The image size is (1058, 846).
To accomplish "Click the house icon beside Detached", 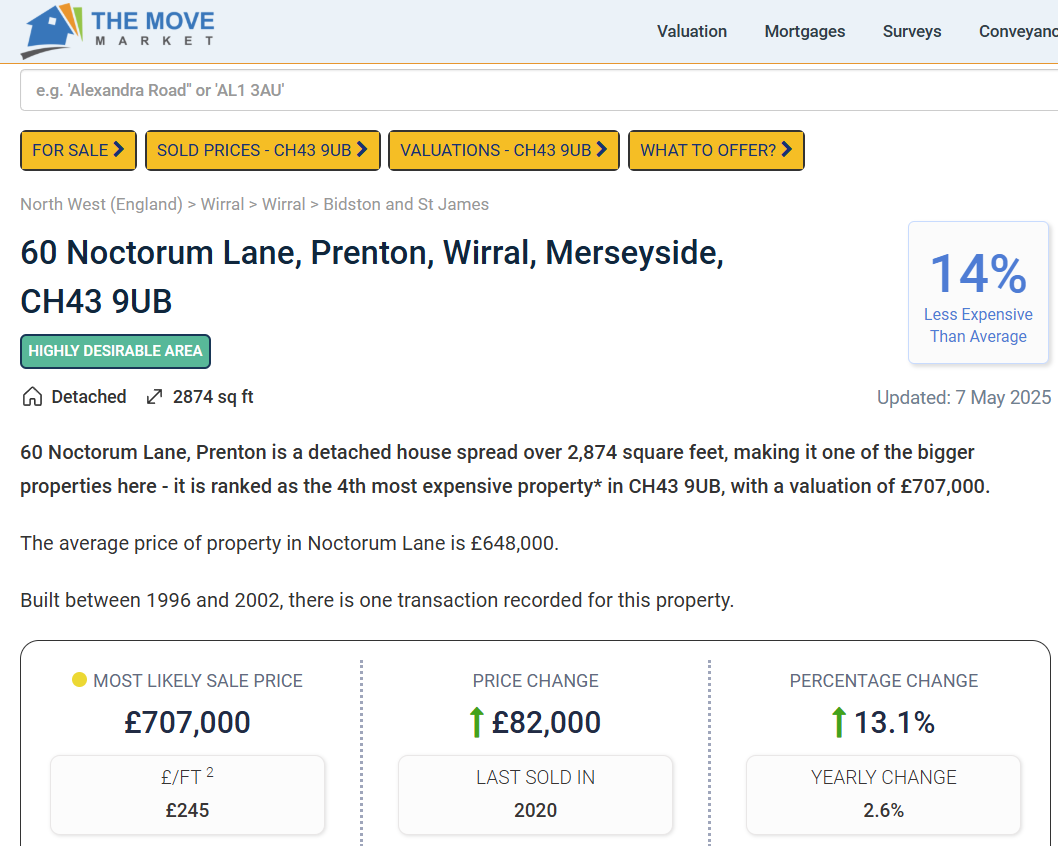I will point(32,397).
